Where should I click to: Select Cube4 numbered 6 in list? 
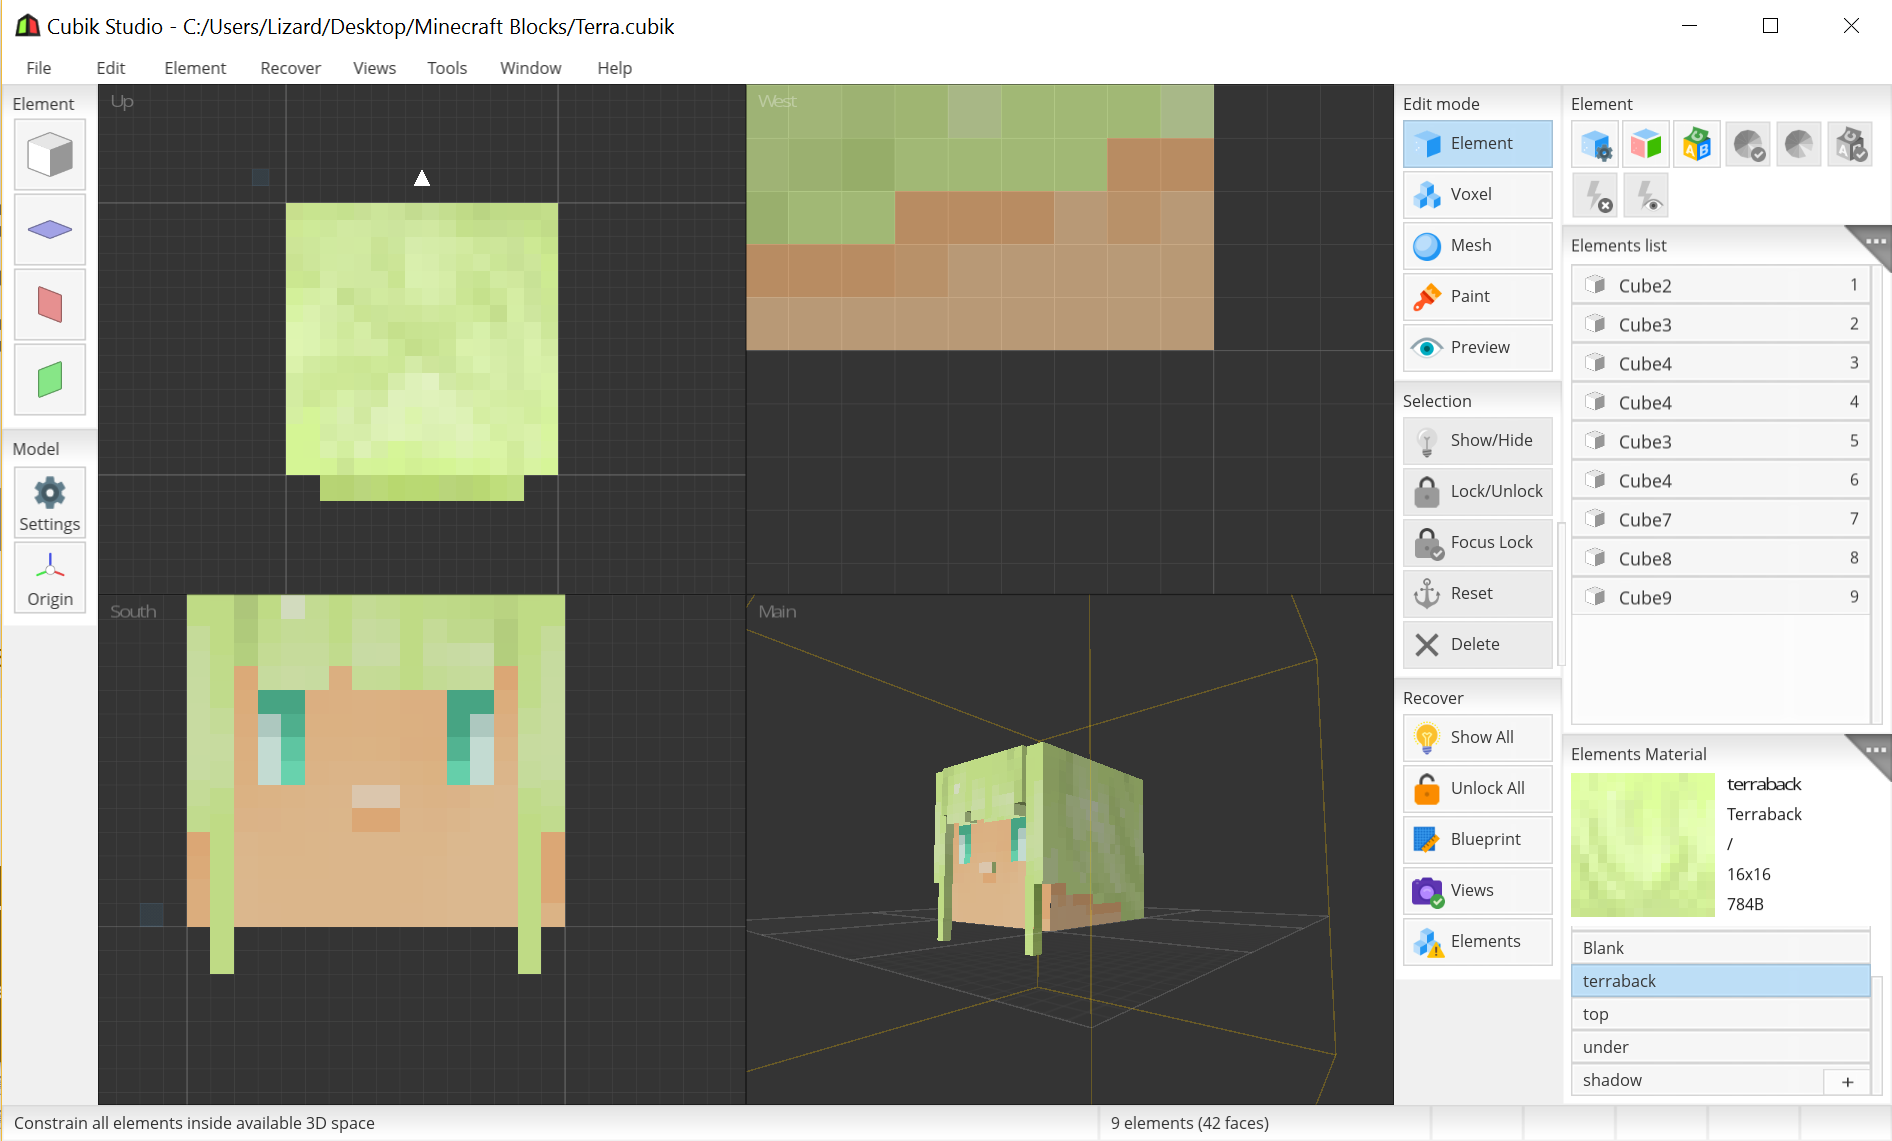pyautogui.click(x=1720, y=480)
